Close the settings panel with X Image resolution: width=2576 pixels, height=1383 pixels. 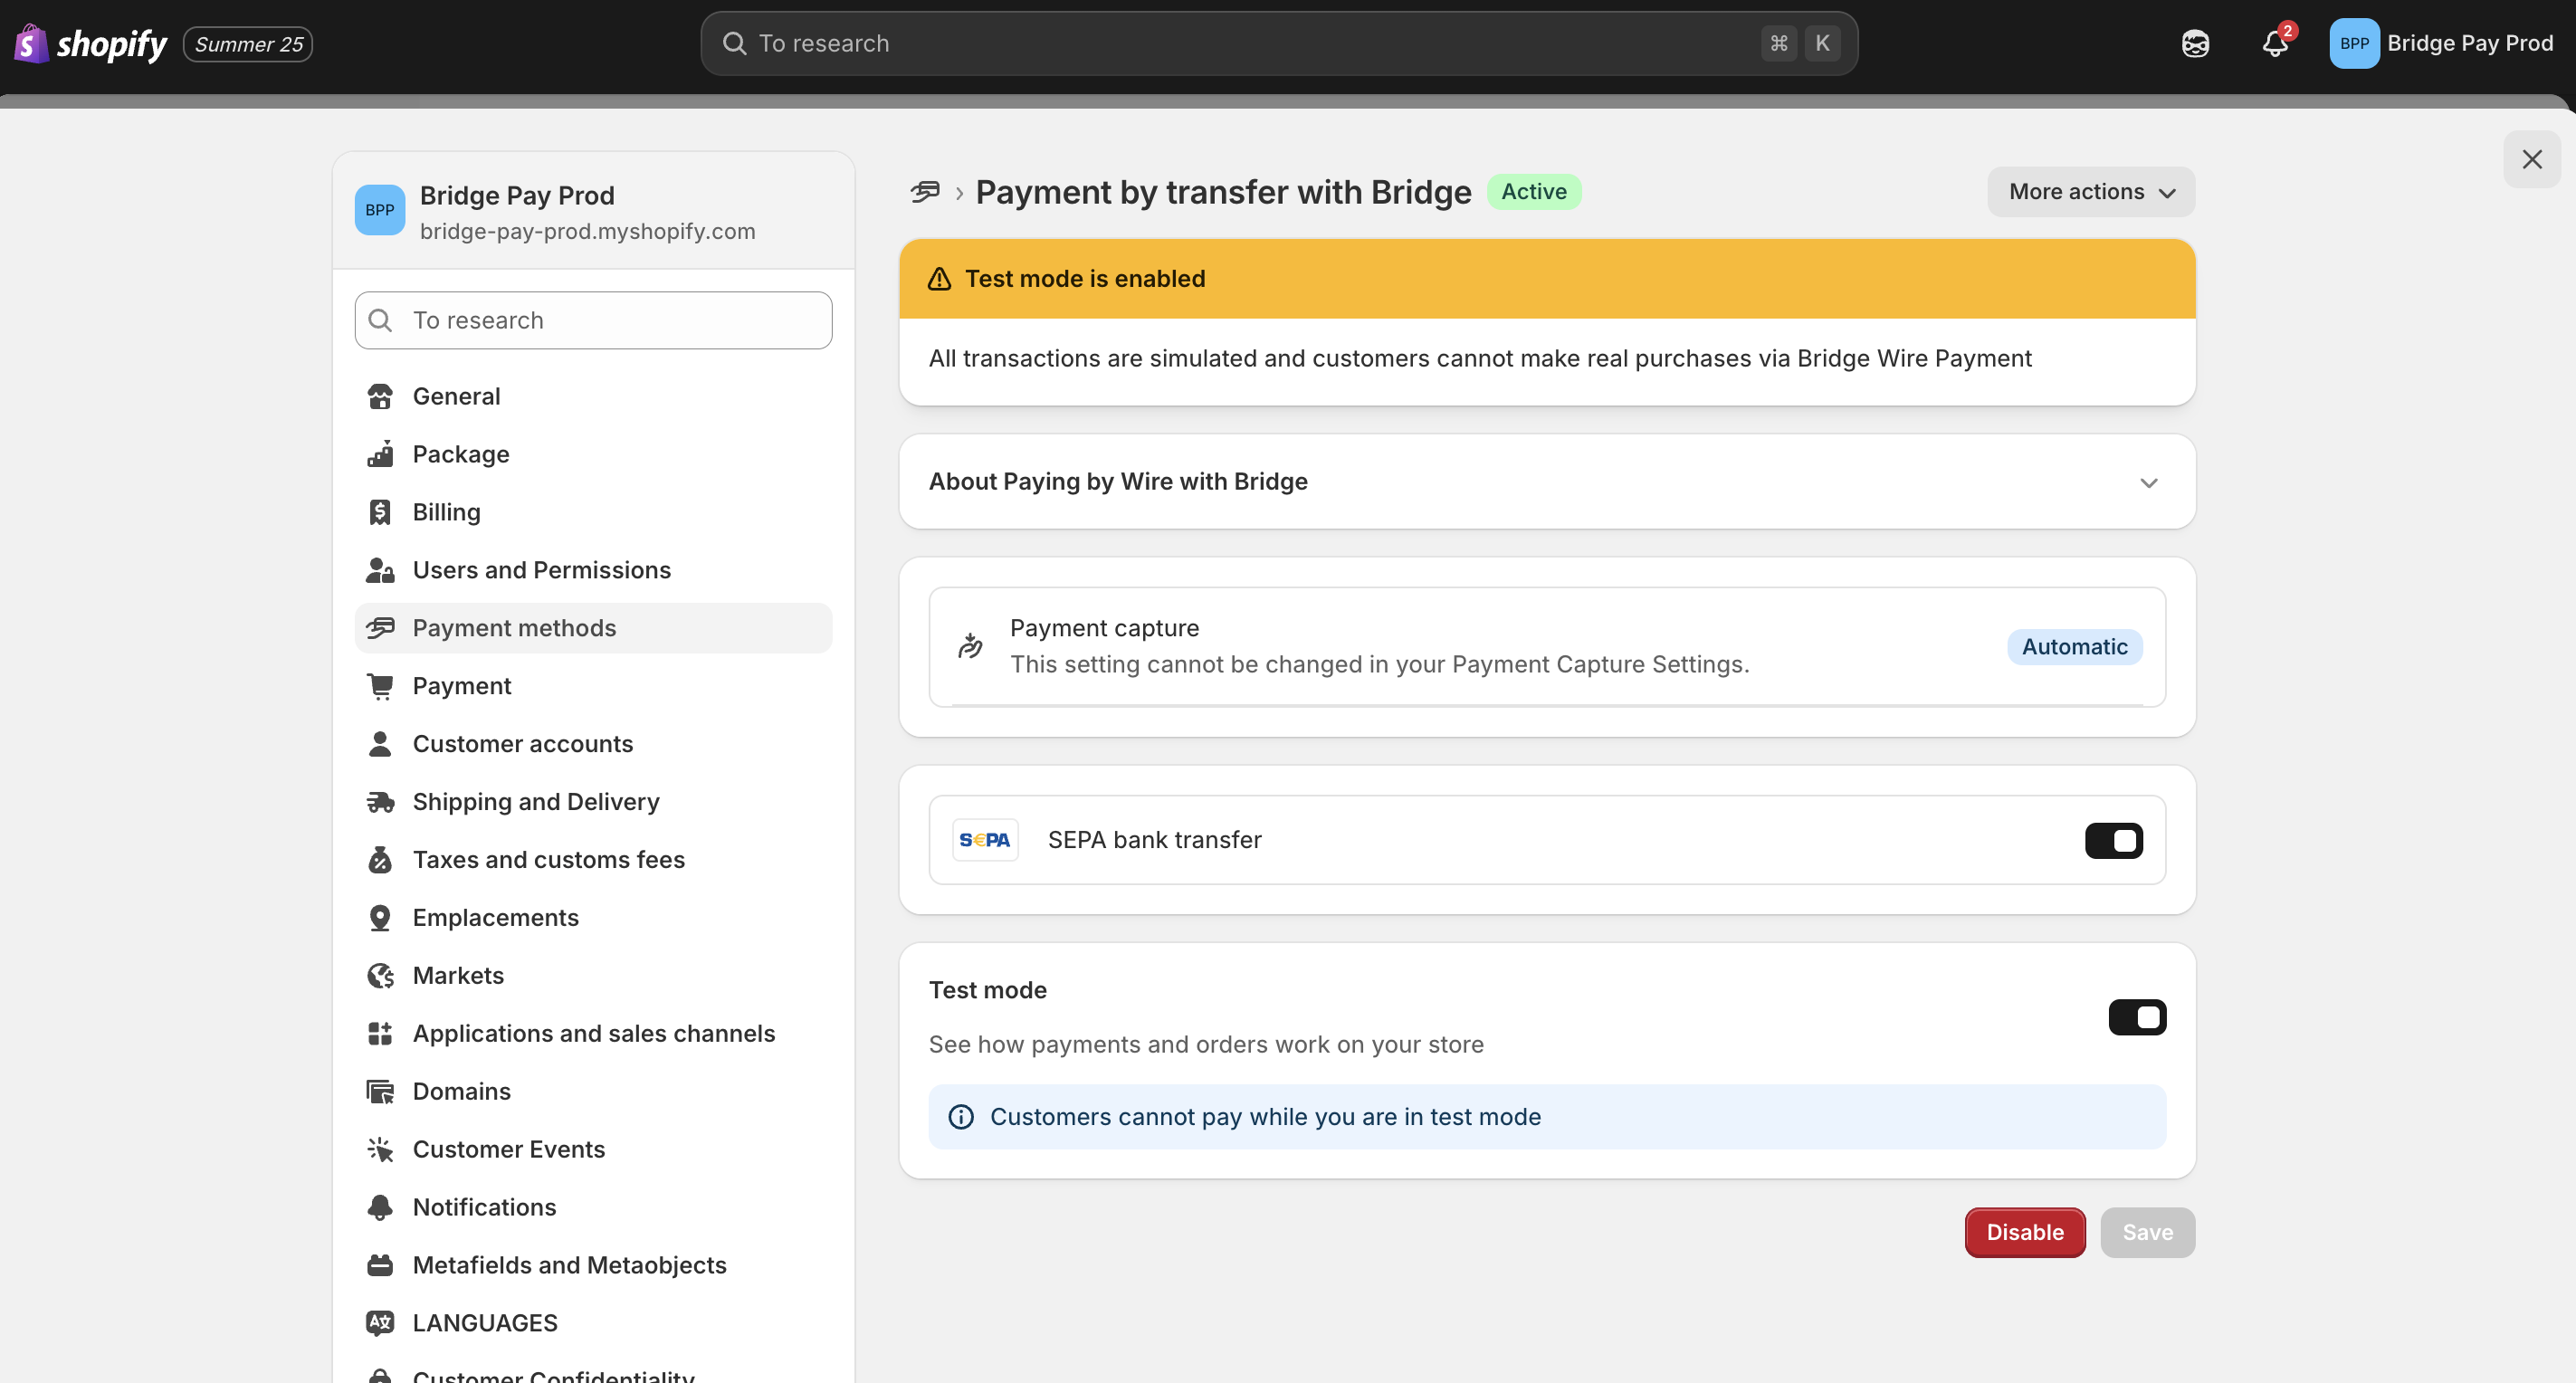(x=2532, y=160)
